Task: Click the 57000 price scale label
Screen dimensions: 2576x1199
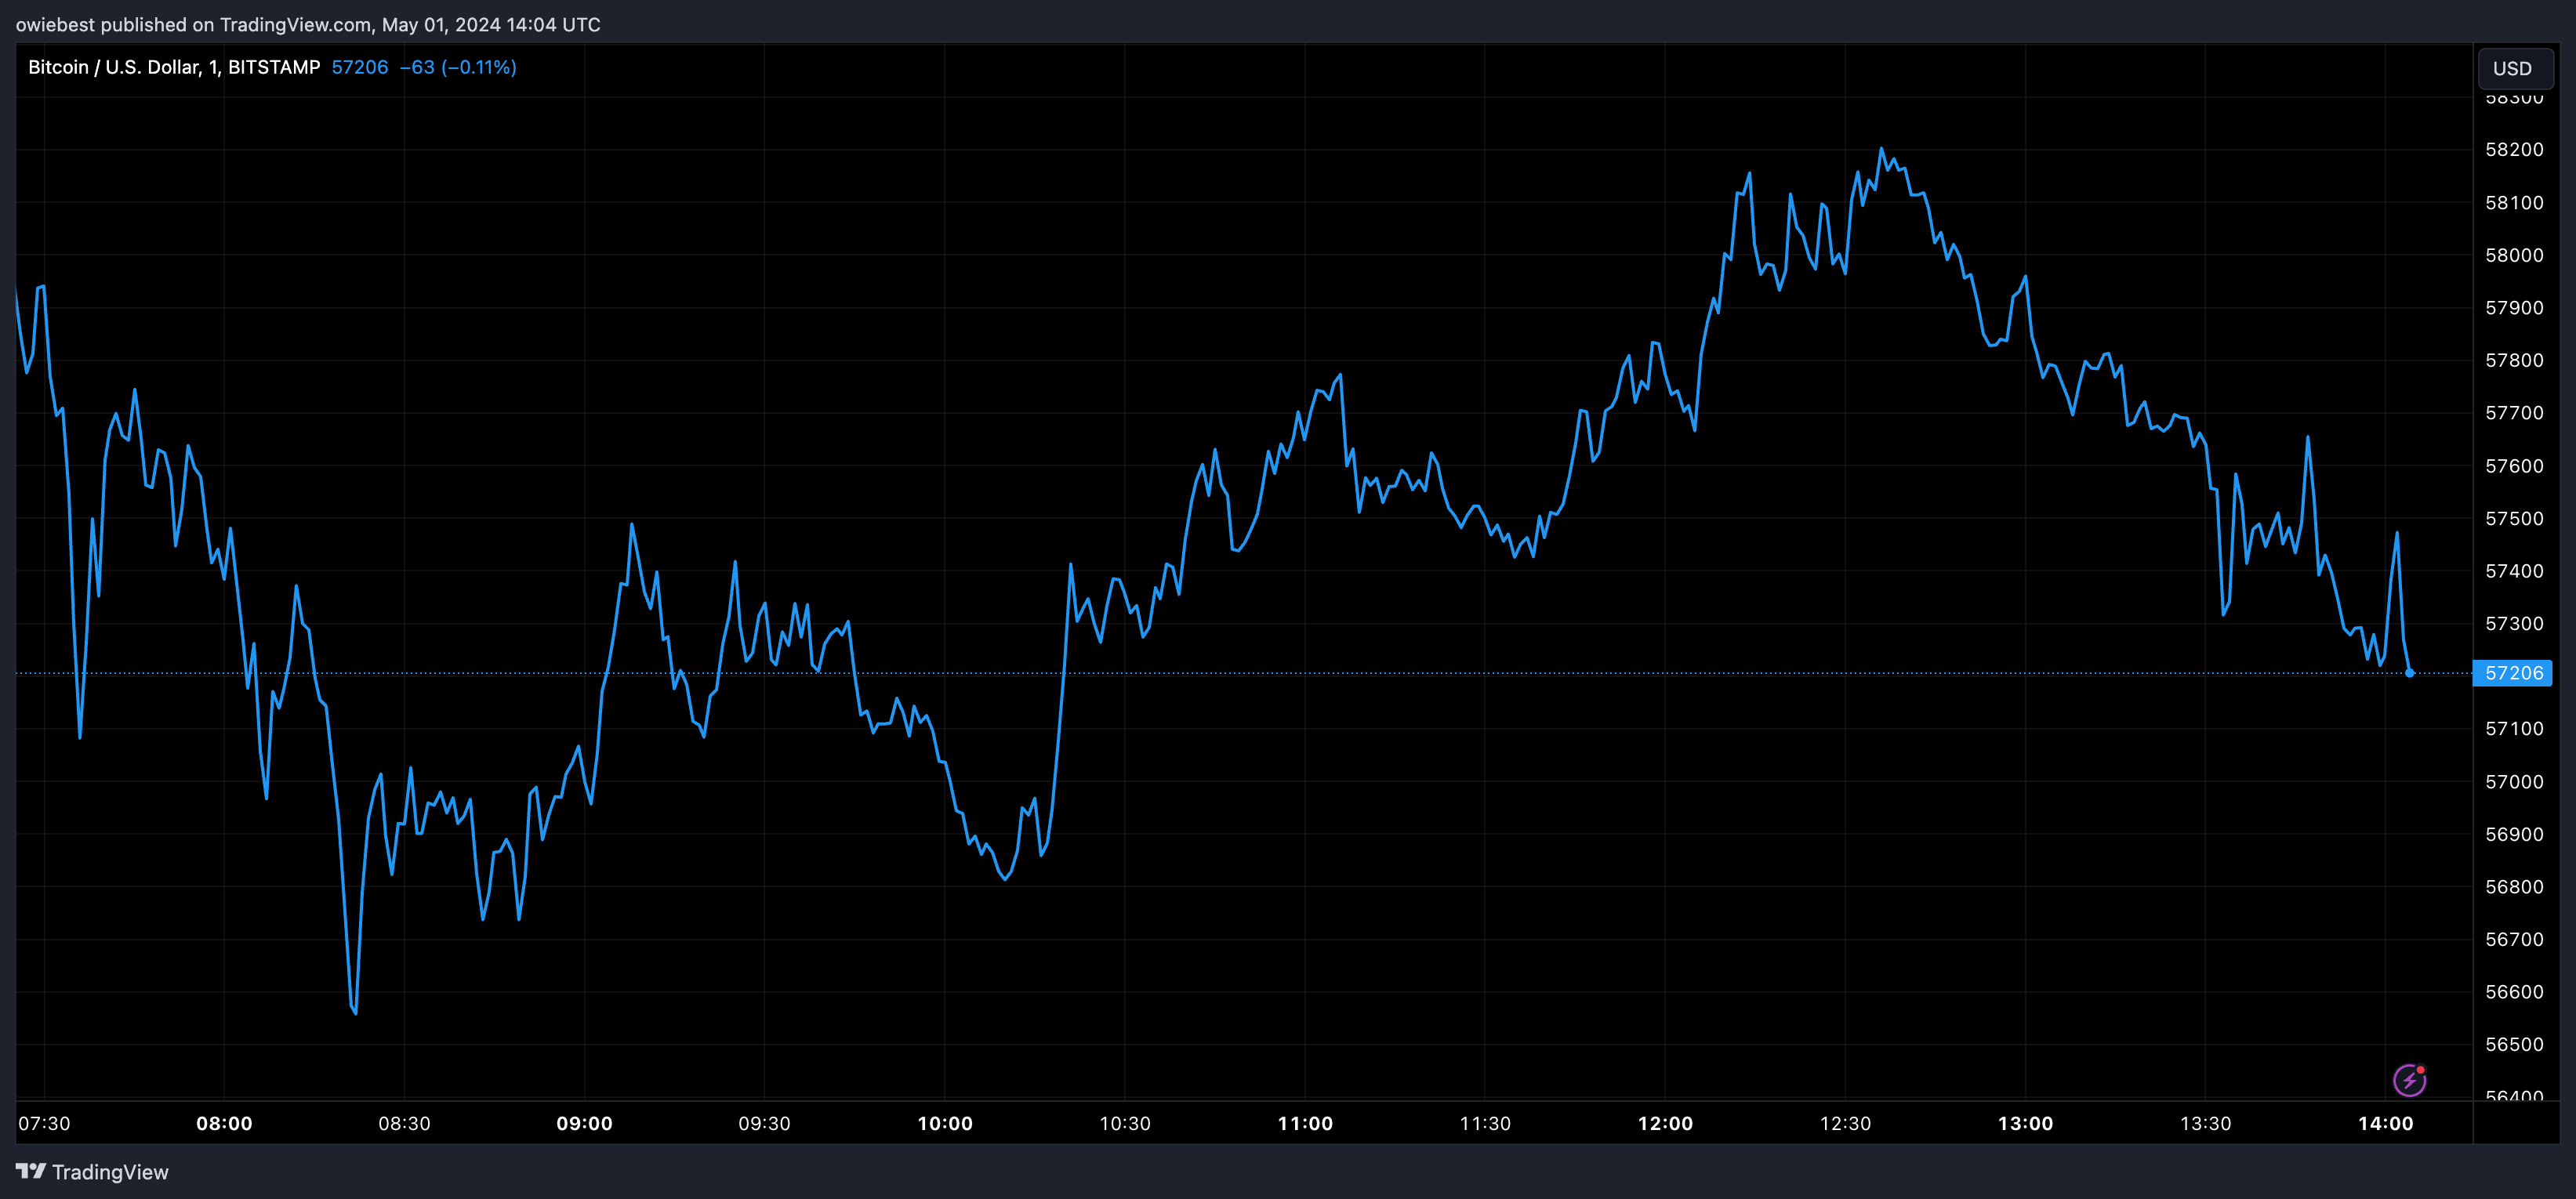Action: pos(2514,782)
